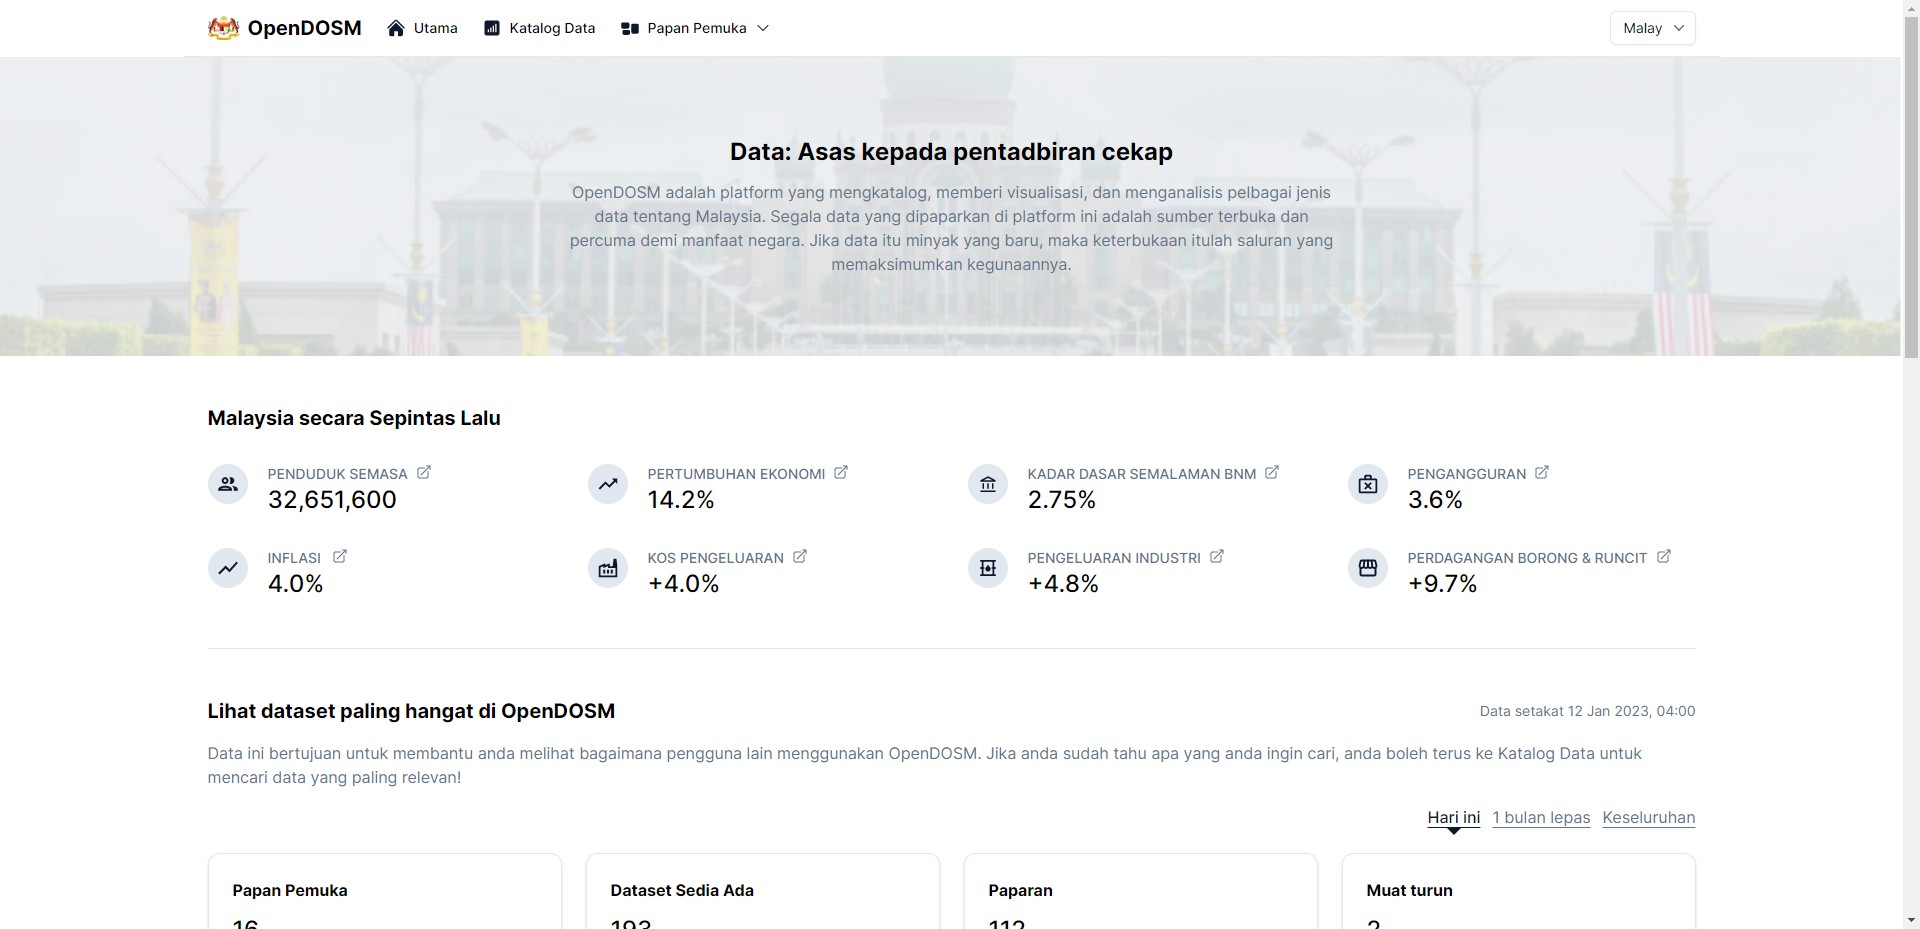Switch to the Keseluruhan tab
The height and width of the screenshot is (929, 1920).
pos(1649,817)
